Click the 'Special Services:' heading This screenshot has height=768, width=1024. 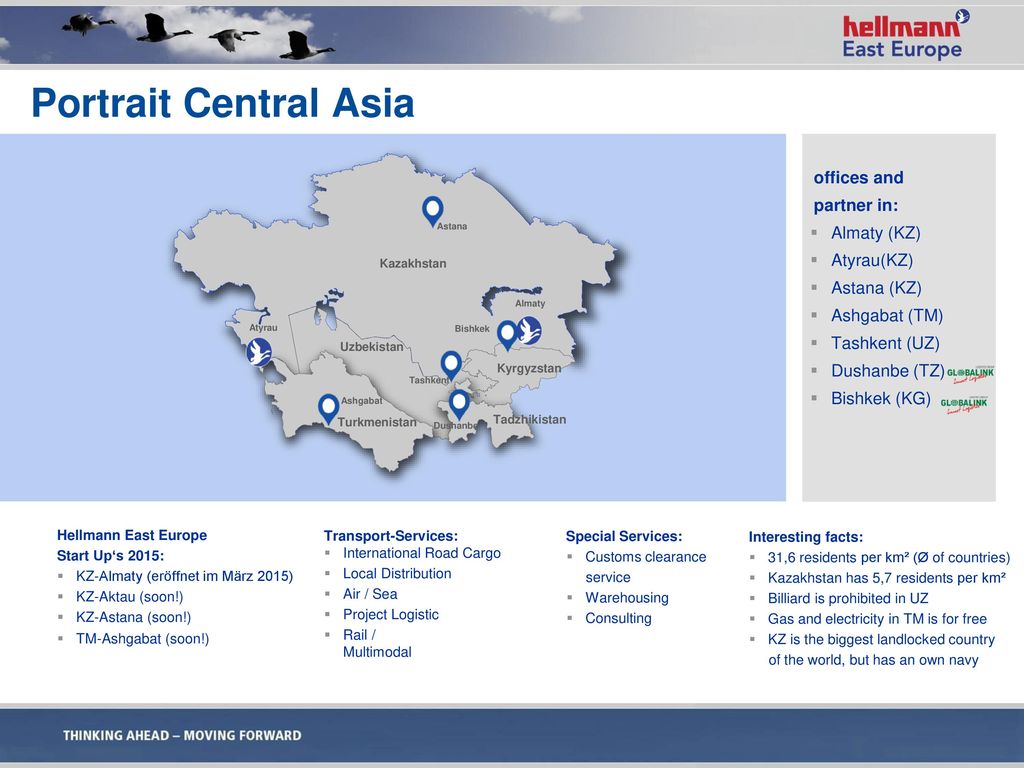pos(624,536)
